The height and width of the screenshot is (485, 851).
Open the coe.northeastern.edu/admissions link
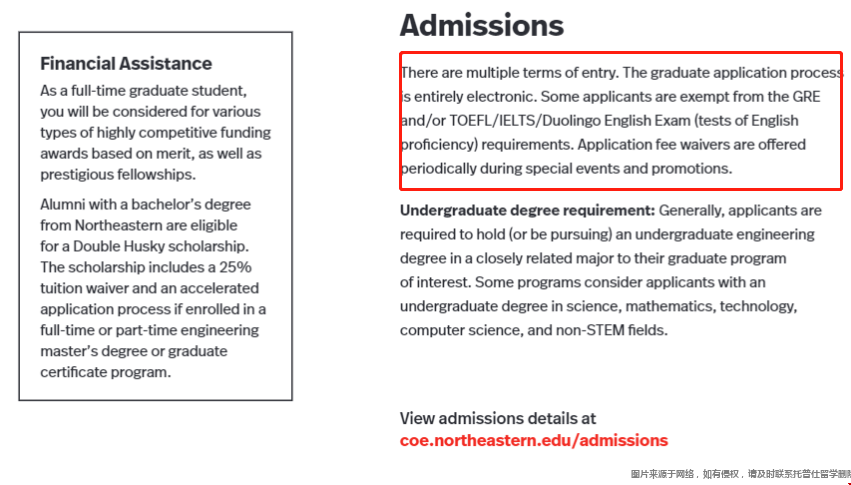coord(533,440)
